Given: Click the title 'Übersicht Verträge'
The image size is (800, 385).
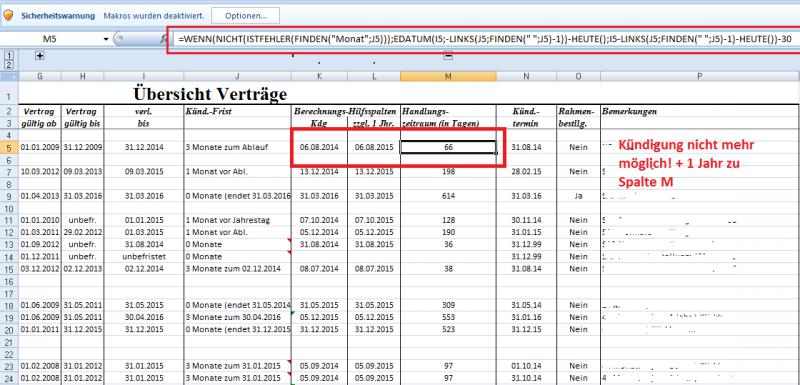Looking at the screenshot, I should (210, 93).
